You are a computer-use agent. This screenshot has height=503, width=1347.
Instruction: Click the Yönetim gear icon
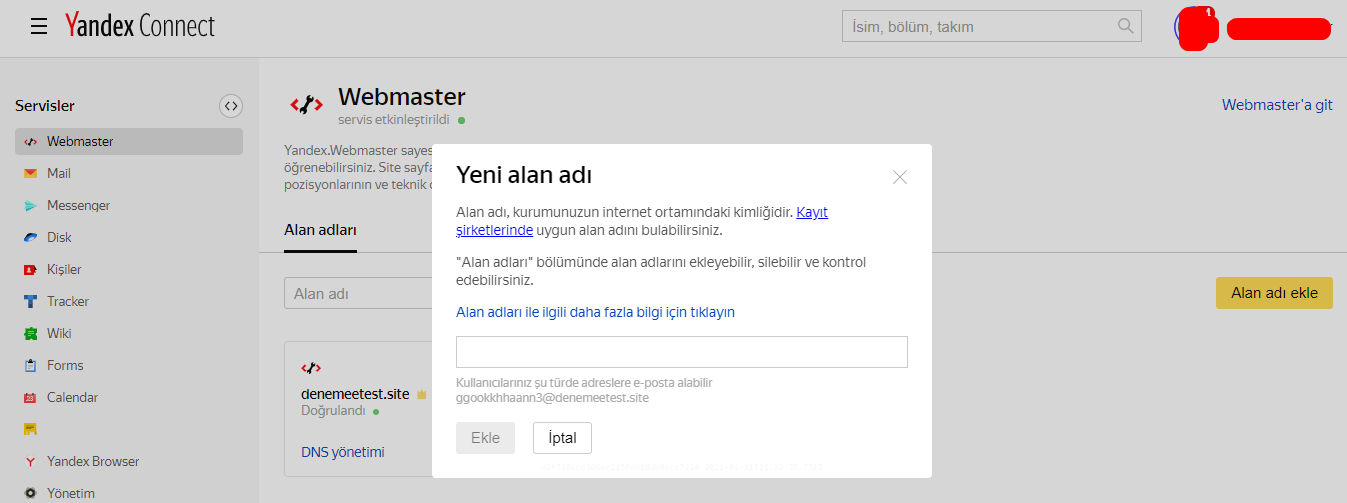coord(30,493)
